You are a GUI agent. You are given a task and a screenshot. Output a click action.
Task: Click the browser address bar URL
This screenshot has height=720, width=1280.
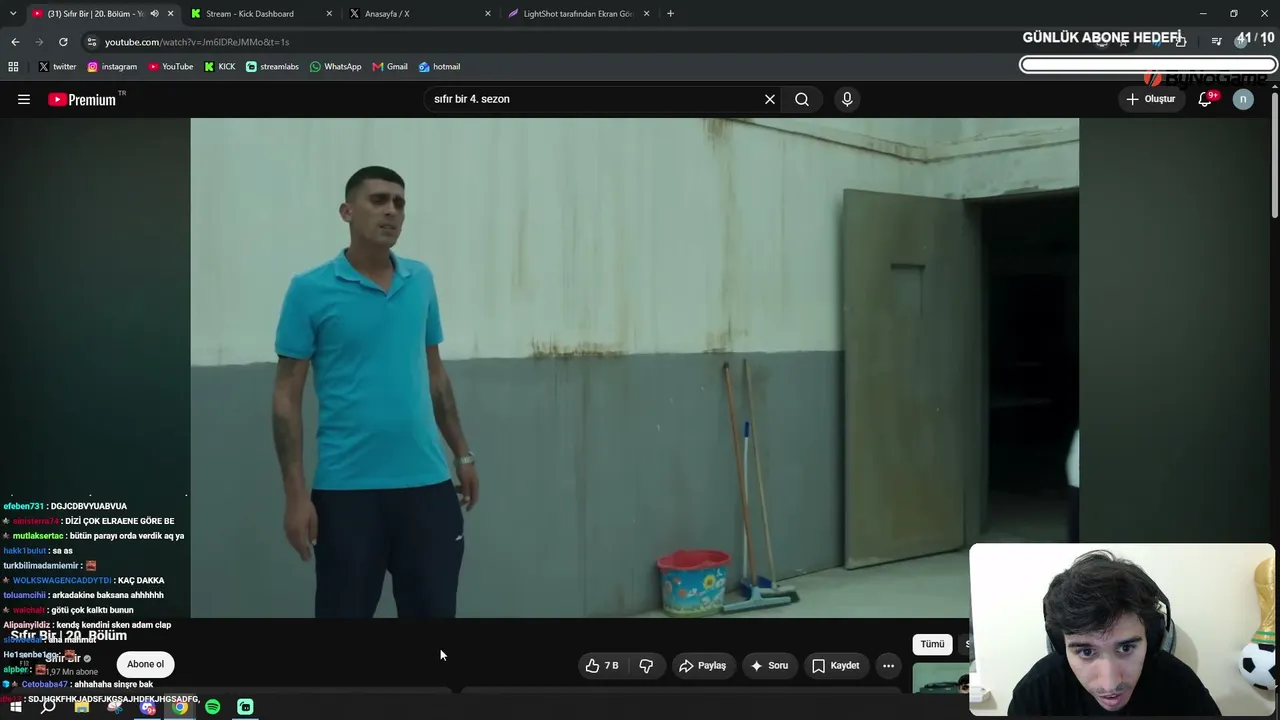click(x=197, y=42)
